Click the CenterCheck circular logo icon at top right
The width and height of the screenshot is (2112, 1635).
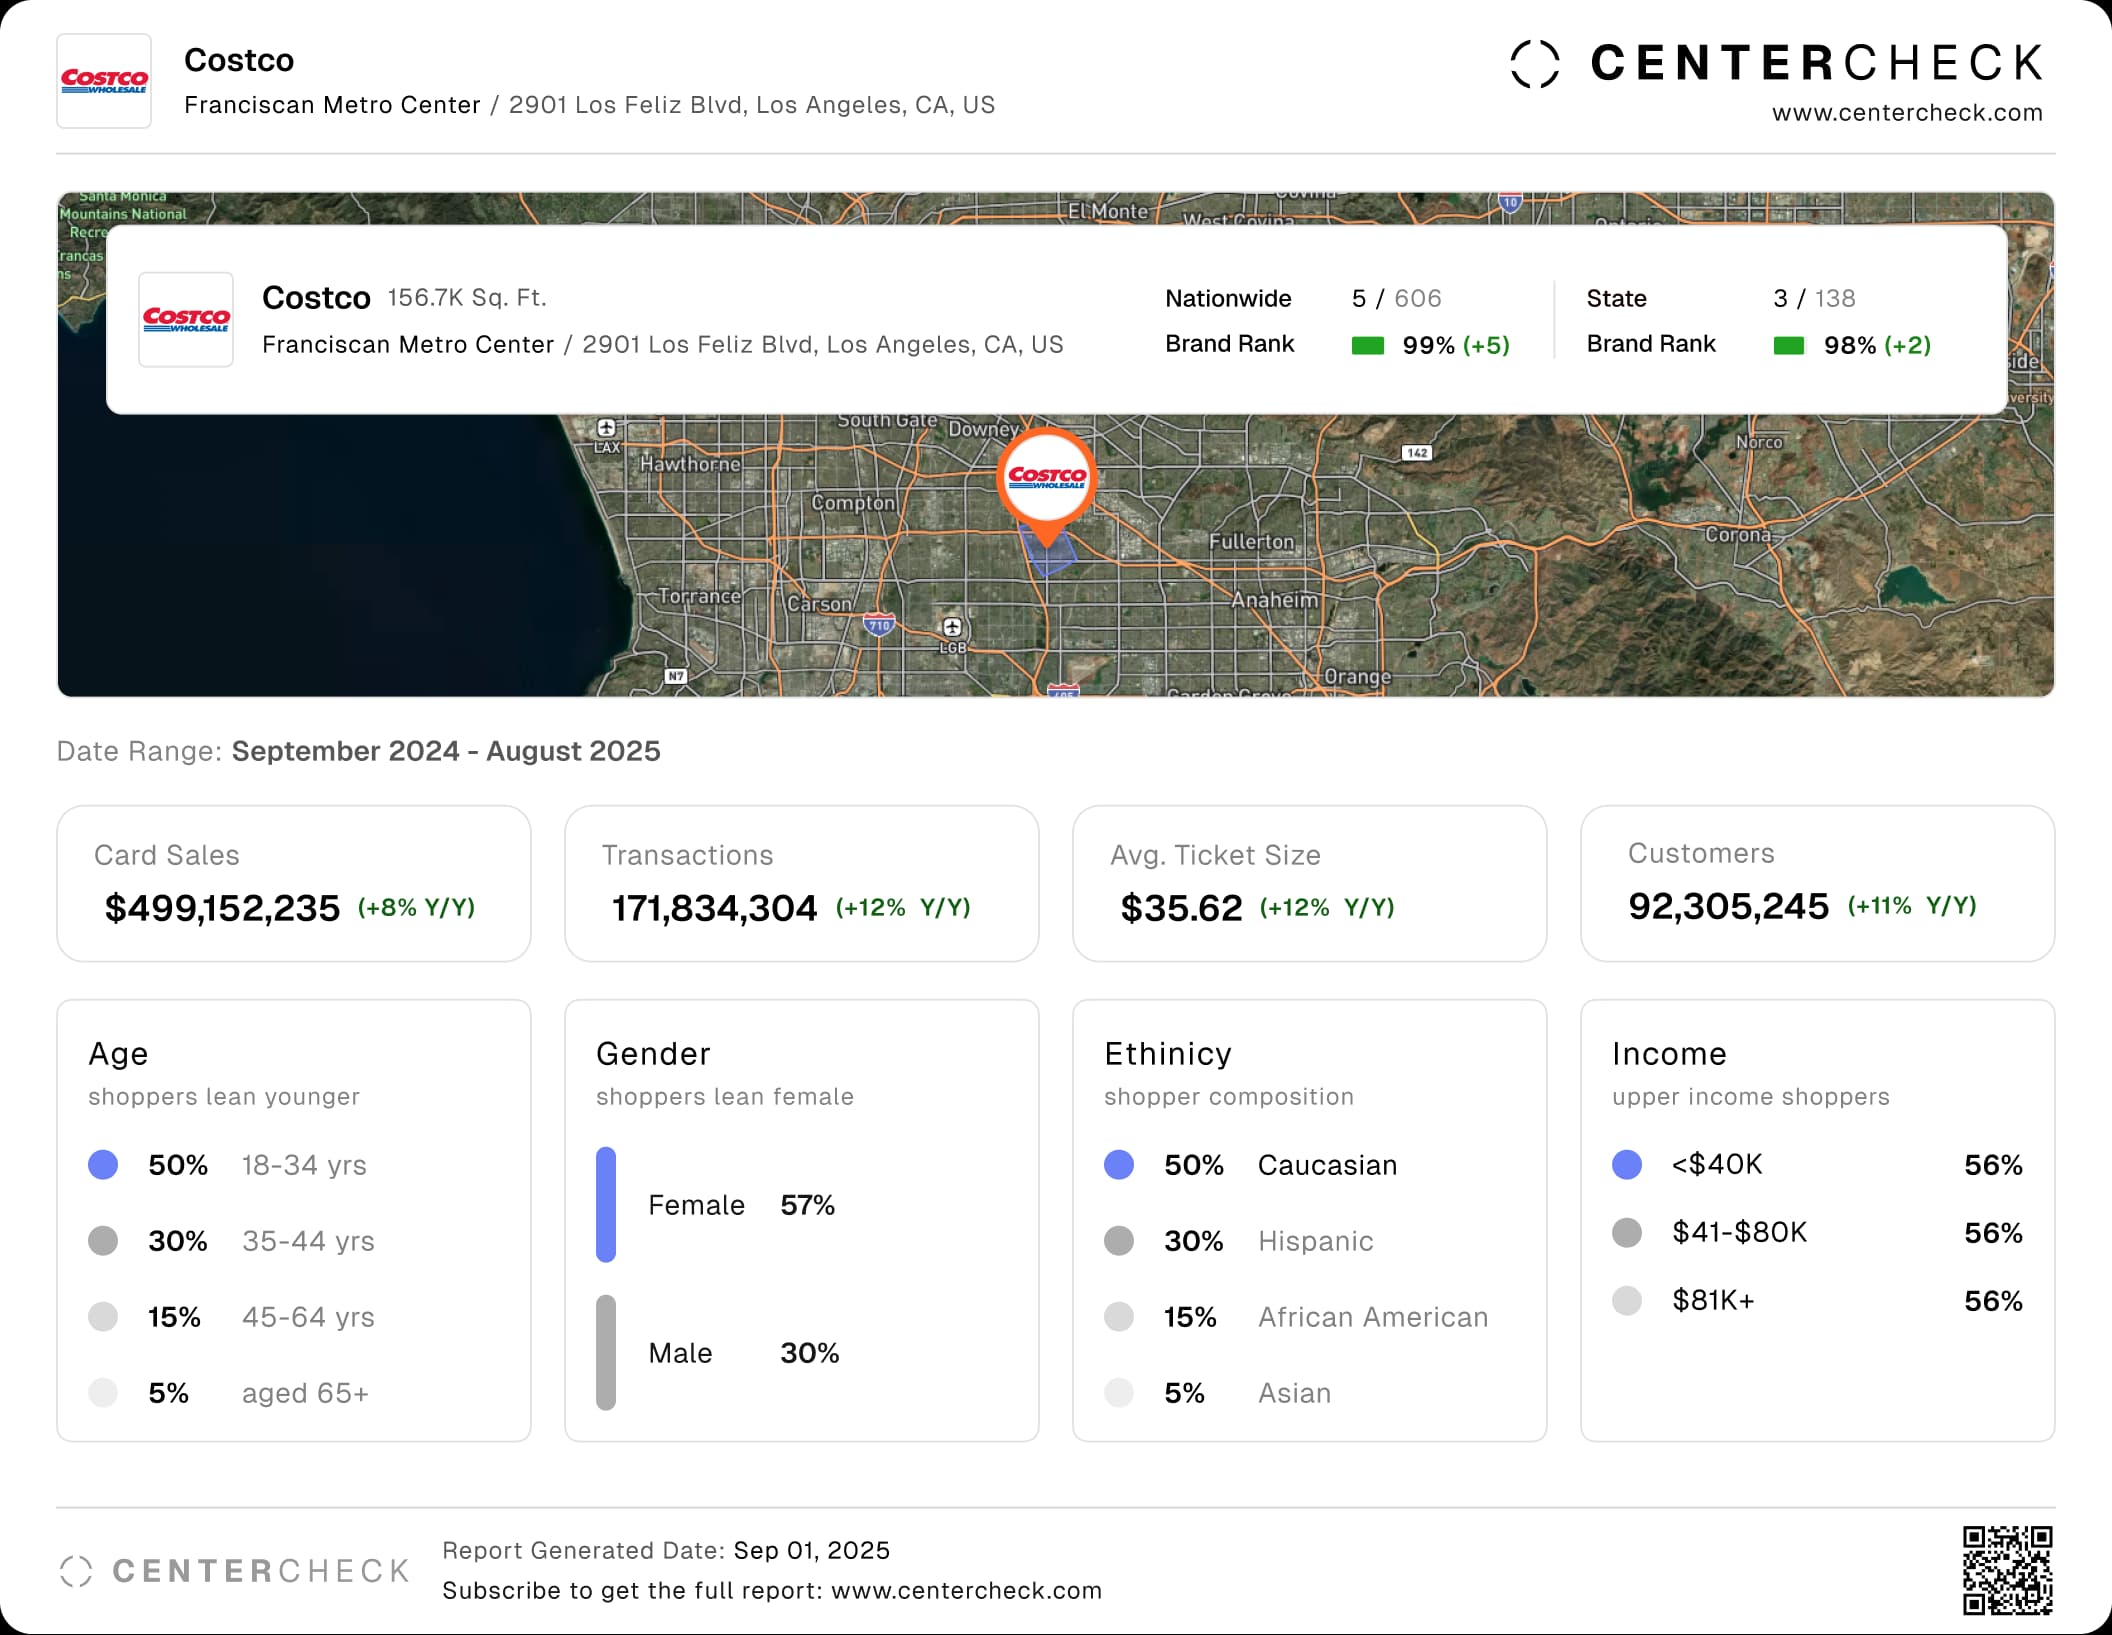pyautogui.click(x=1535, y=64)
